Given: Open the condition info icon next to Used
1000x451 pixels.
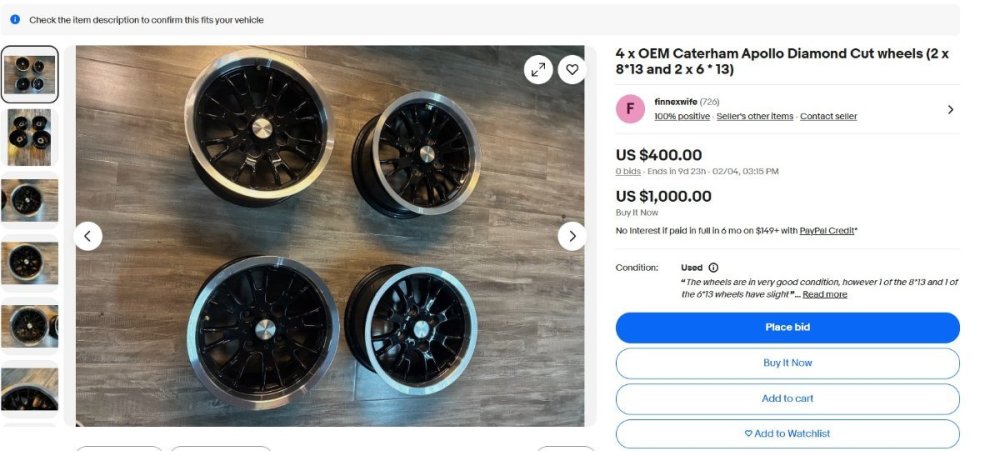Looking at the screenshot, I should click(x=713, y=268).
